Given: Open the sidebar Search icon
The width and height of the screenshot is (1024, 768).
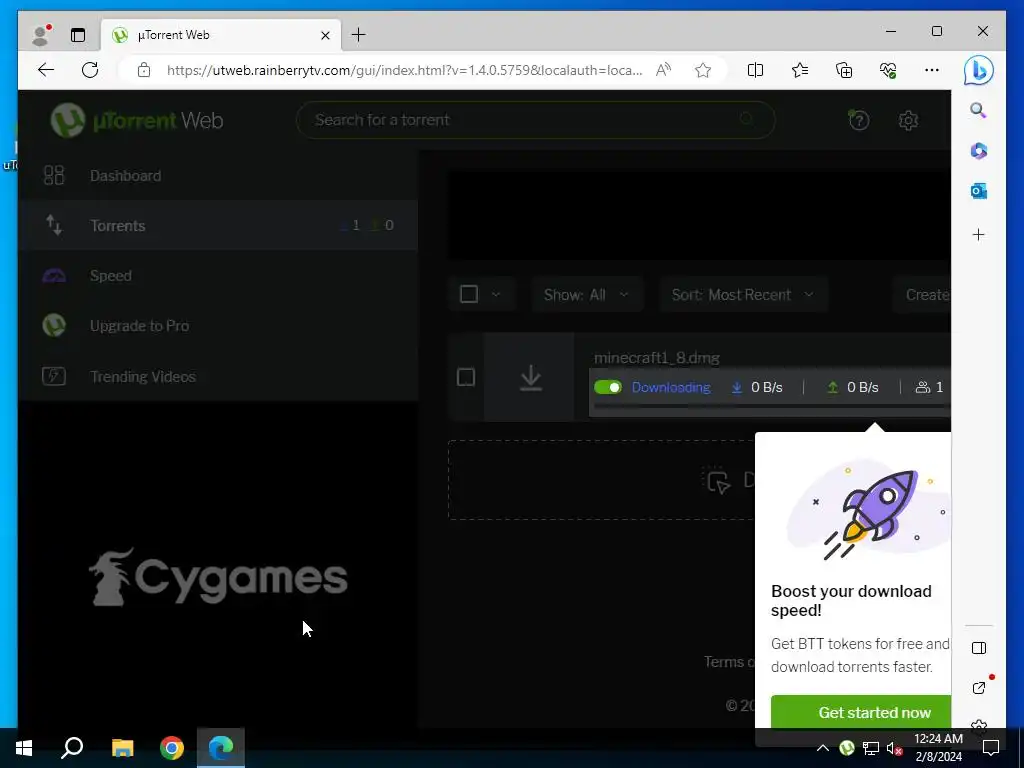Looking at the screenshot, I should tap(978, 110).
